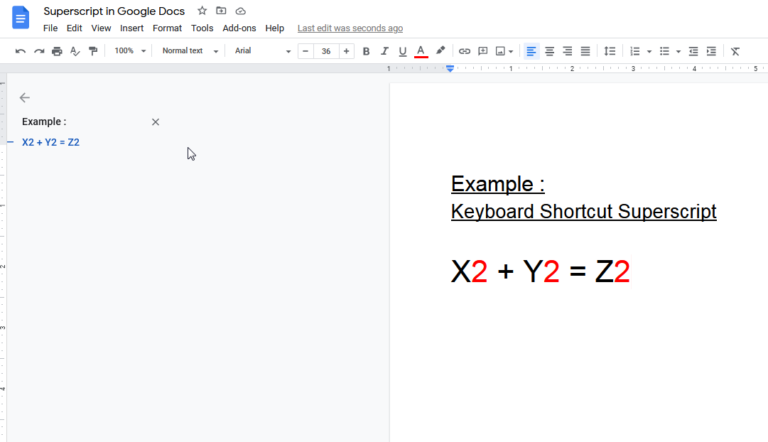Open the View menu
This screenshot has height=442, width=768.
tap(101, 28)
